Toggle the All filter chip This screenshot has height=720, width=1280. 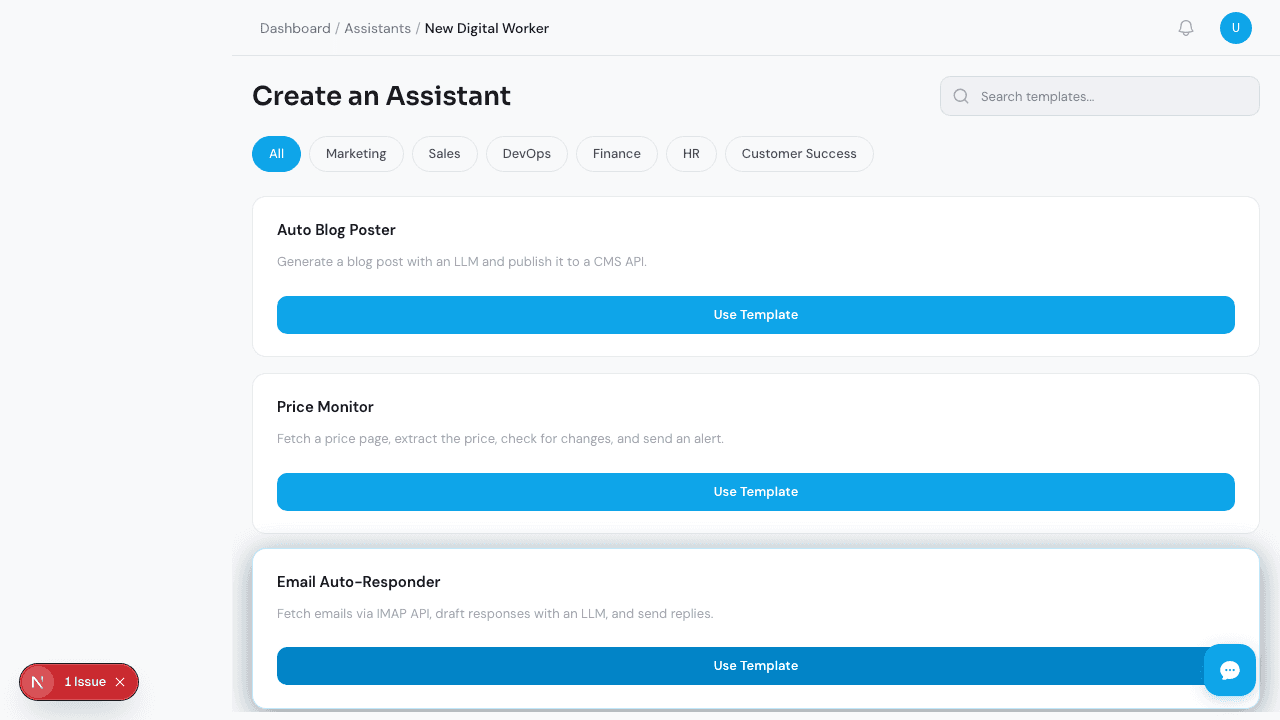coord(276,154)
